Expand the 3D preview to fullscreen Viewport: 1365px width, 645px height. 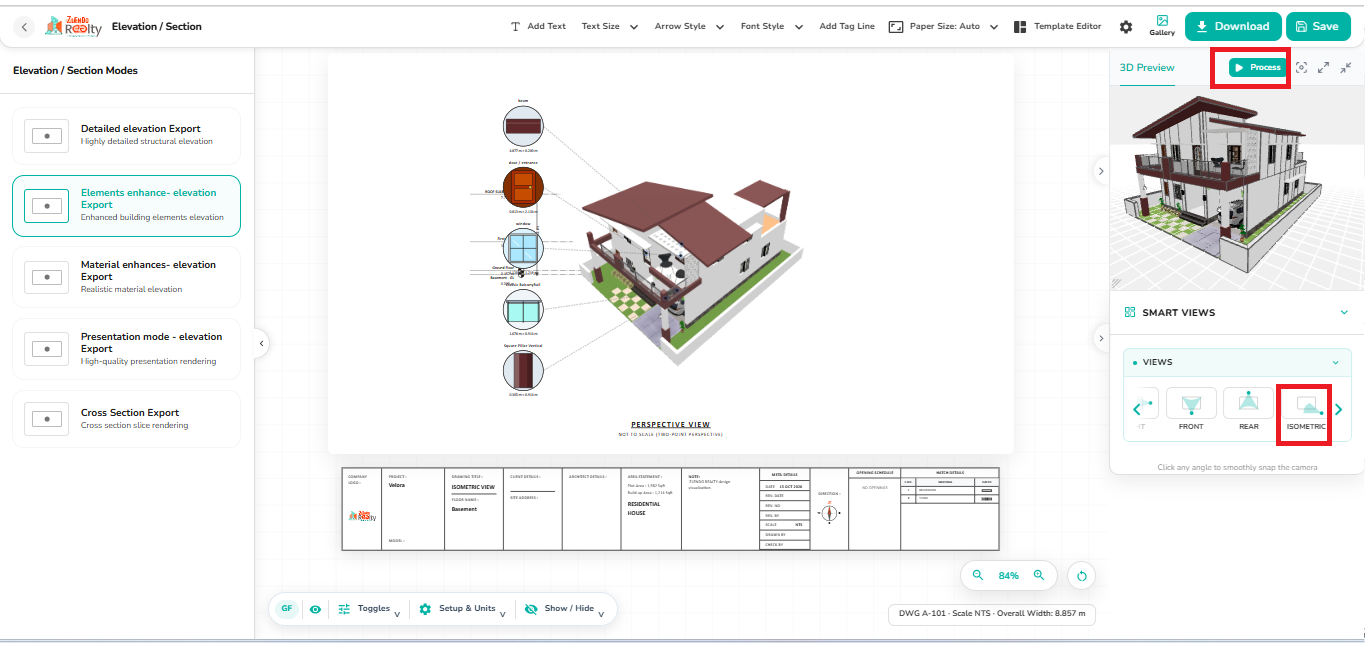tap(1323, 67)
